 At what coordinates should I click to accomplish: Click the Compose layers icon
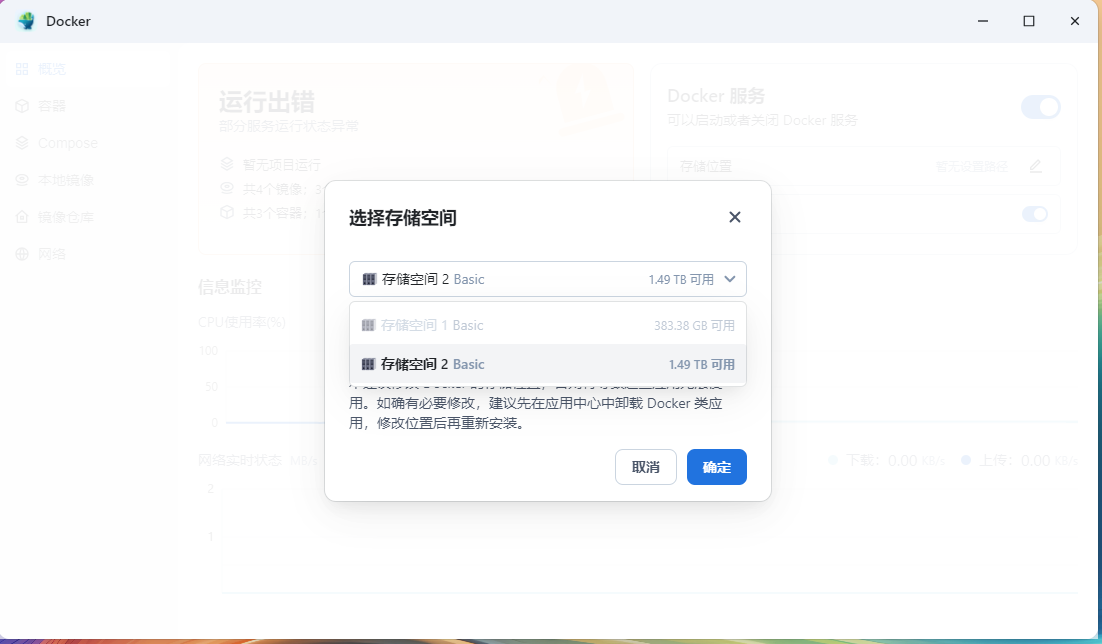(22, 143)
